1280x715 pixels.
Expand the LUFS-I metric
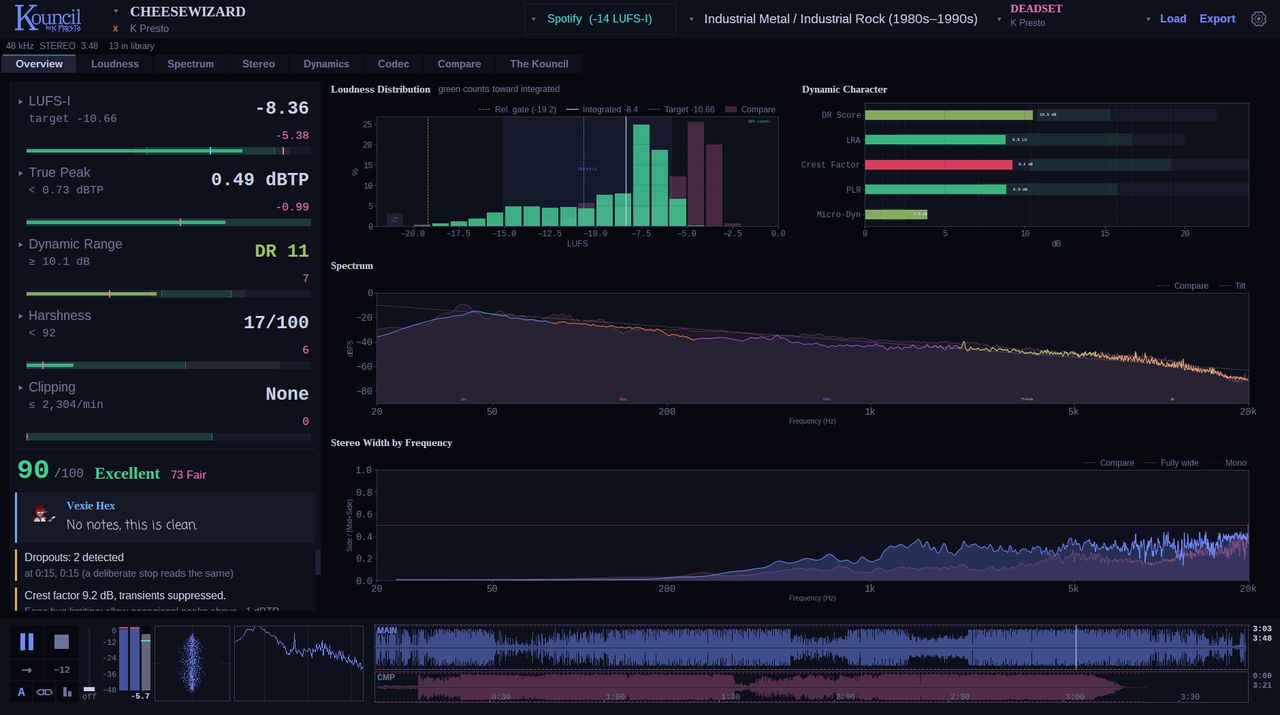20,101
